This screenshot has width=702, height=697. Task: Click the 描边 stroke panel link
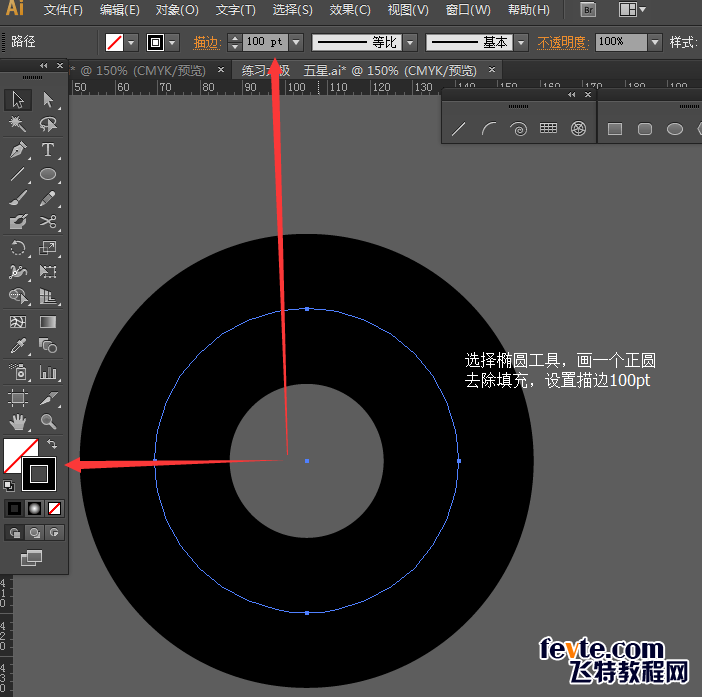click(x=207, y=43)
